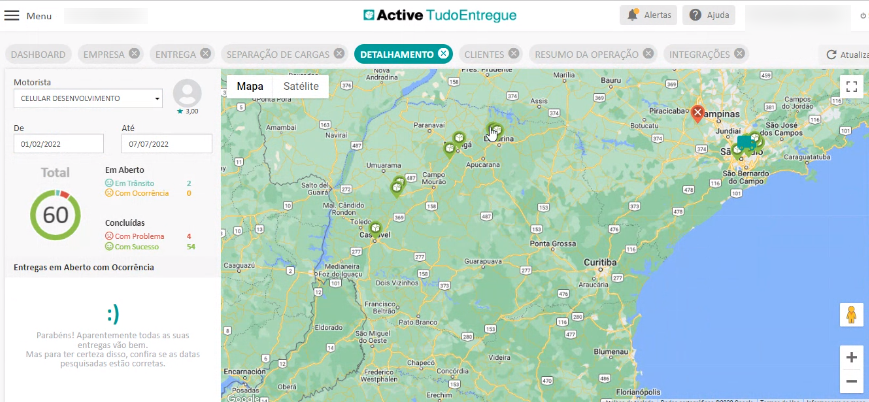Click the Atualizar refresh button
The height and width of the screenshot is (402, 869).
(x=843, y=55)
